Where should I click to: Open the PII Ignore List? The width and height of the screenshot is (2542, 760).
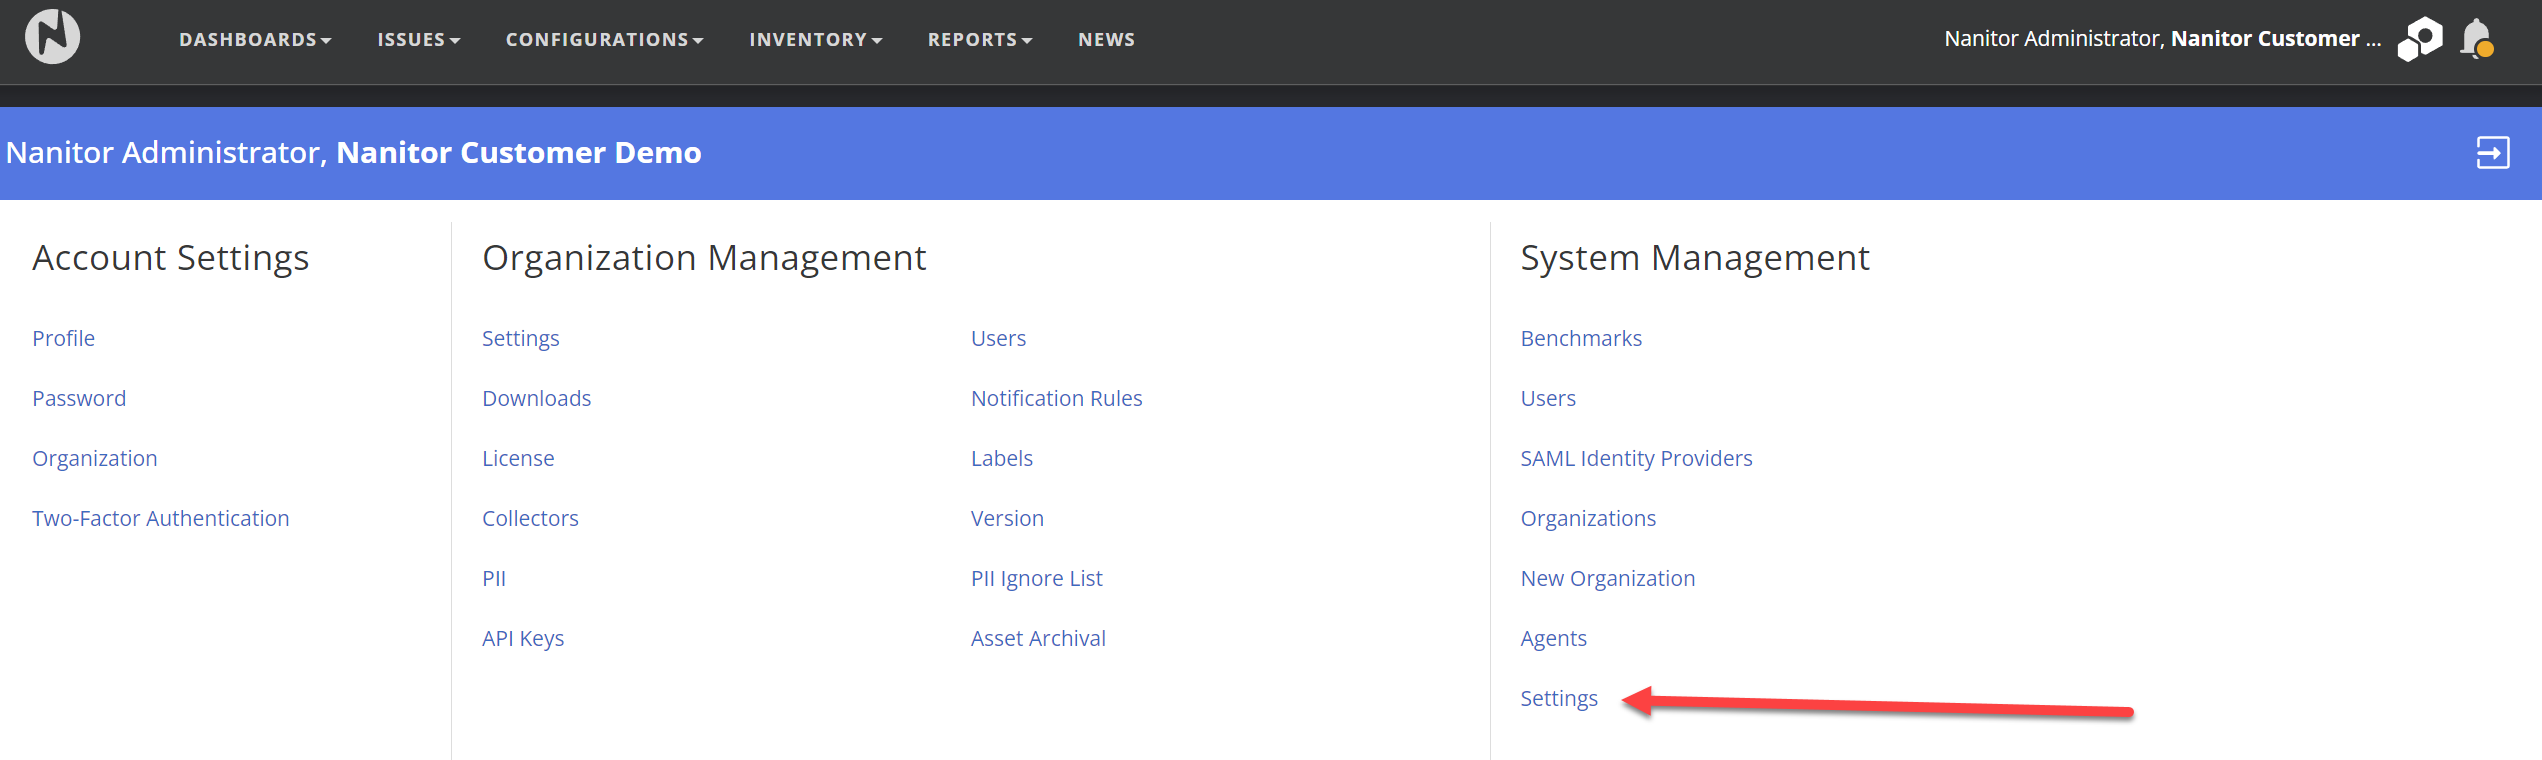[1035, 578]
